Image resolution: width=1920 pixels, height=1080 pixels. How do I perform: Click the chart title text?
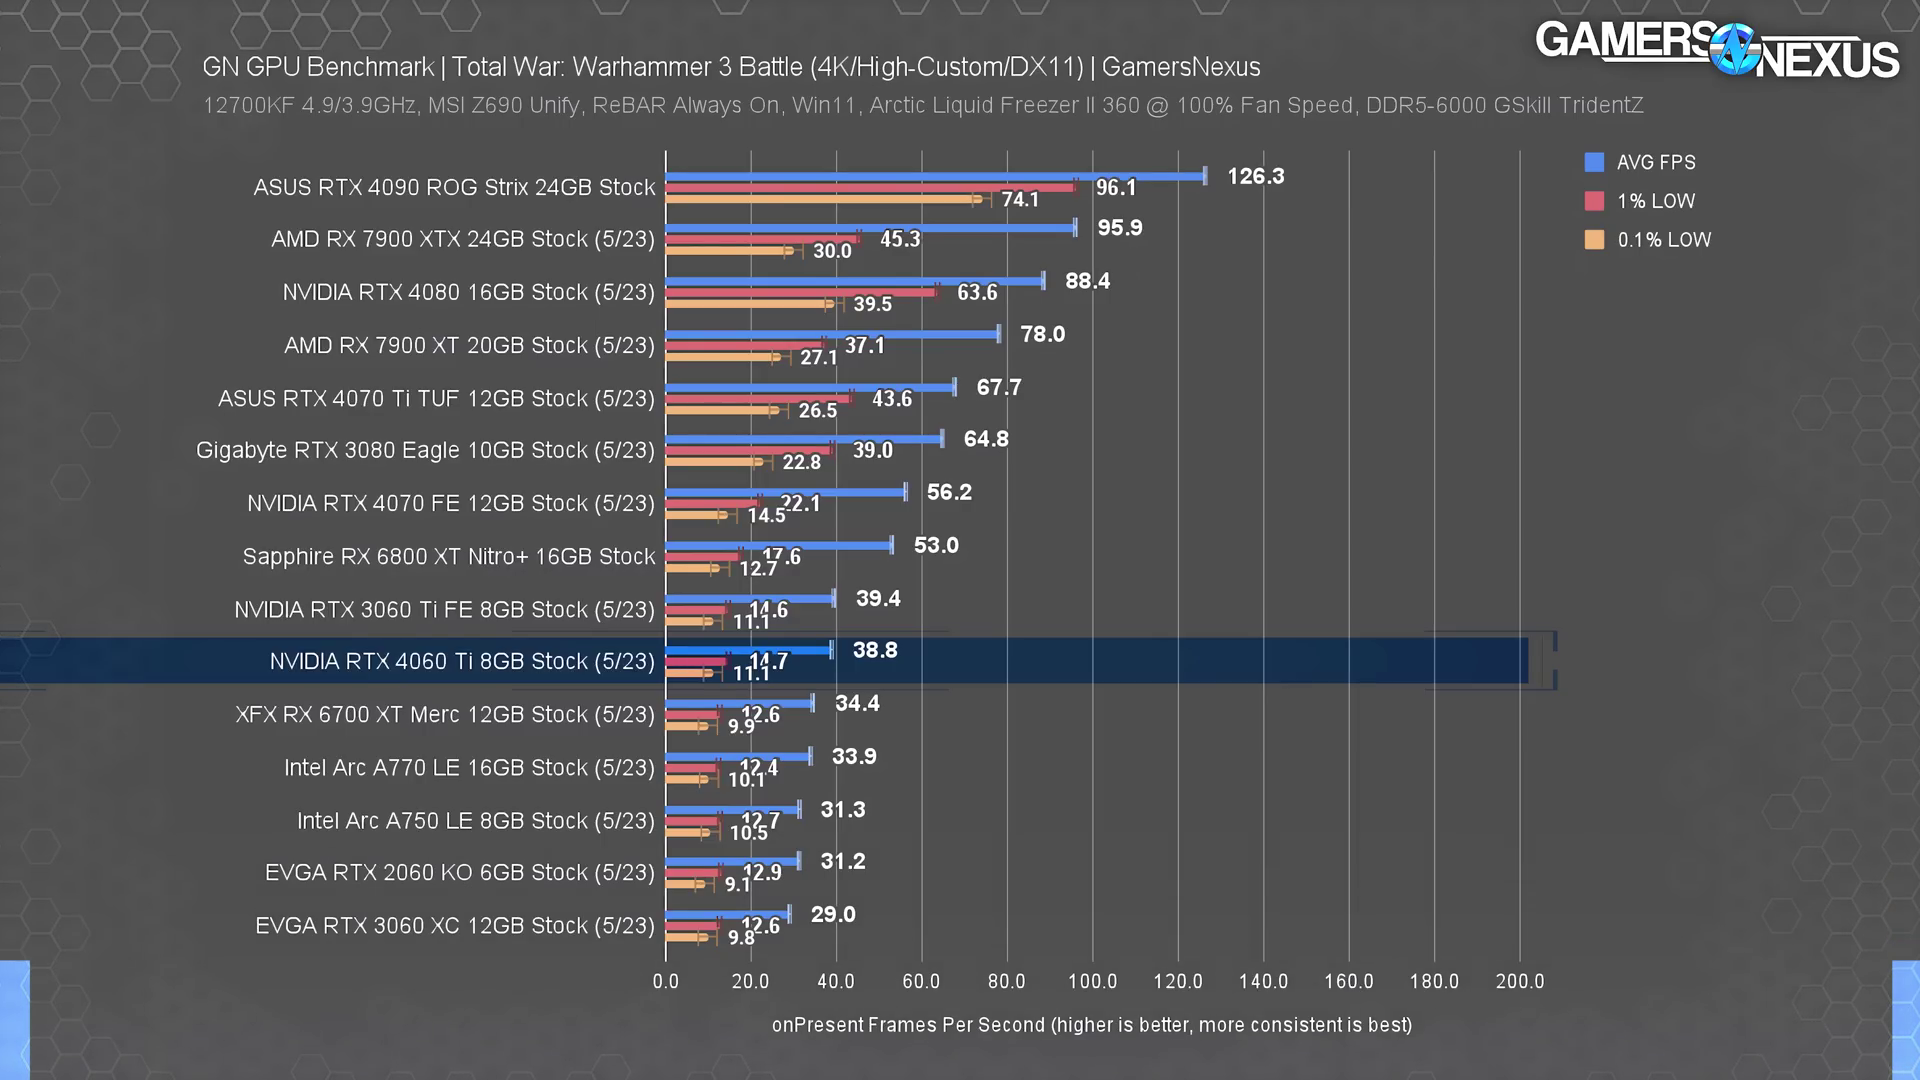[x=730, y=67]
